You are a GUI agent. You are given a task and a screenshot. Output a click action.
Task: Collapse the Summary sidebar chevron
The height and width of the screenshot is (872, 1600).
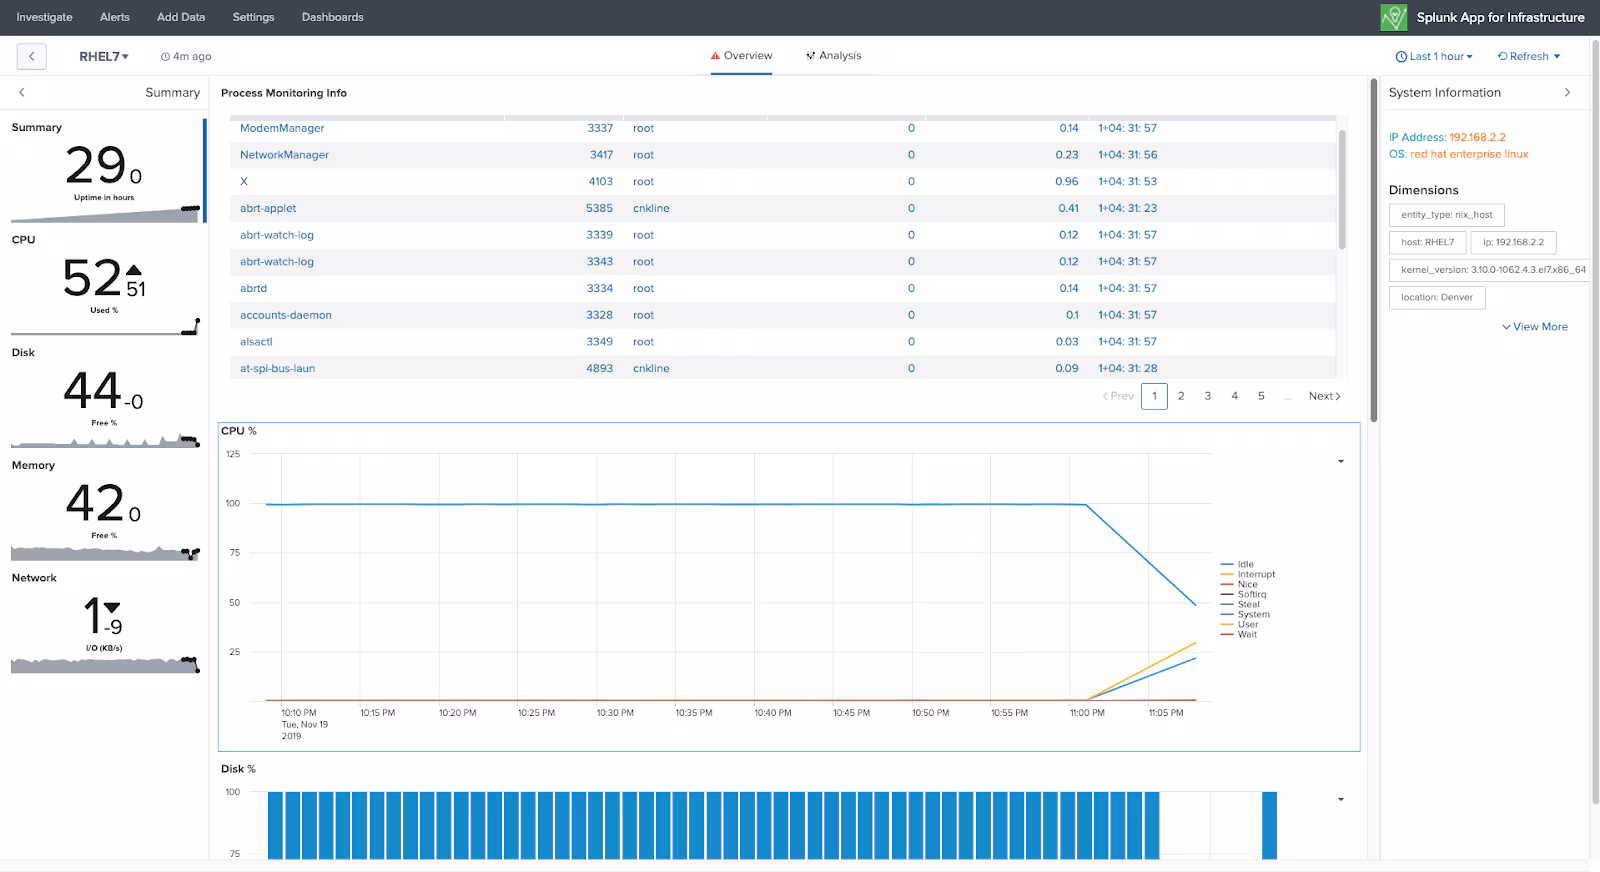(x=22, y=92)
